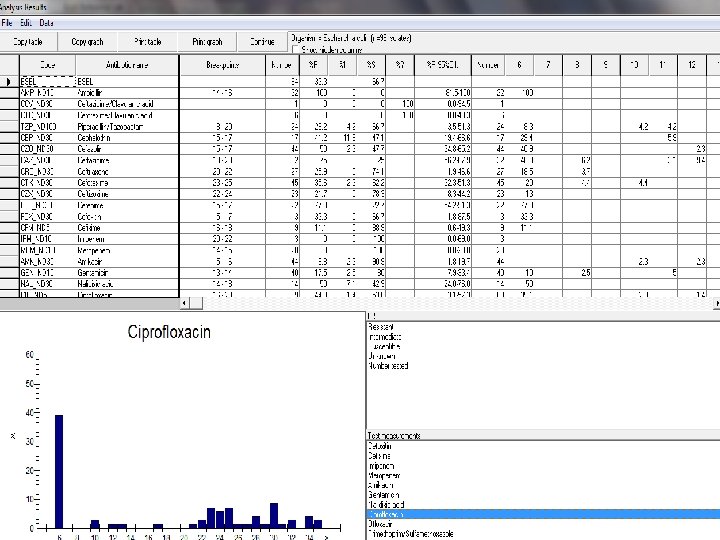Select the Ceftizoxime name cell
Viewport: 720px width, 540px height.
tap(127, 194)
